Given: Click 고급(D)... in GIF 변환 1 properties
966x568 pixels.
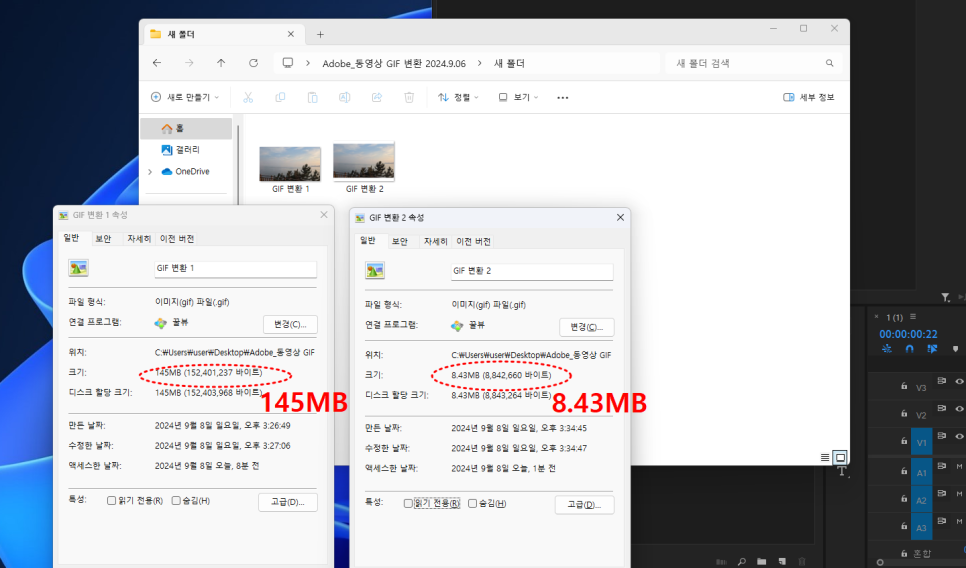Looking at the screenshot, I should 288,502.
